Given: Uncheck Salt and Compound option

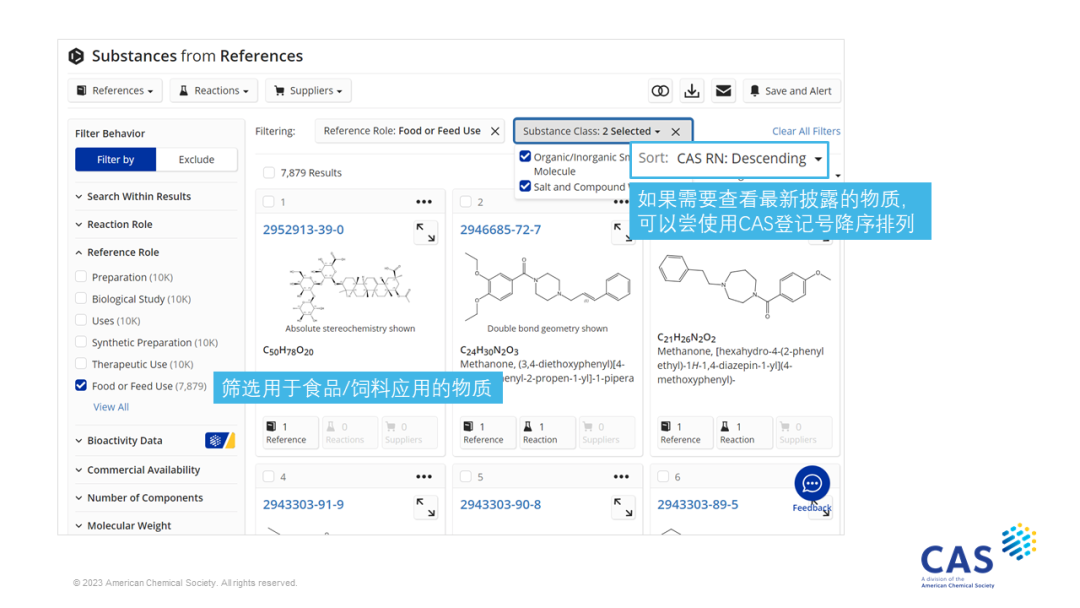Looking at the screenshot, I should (526, 186).
